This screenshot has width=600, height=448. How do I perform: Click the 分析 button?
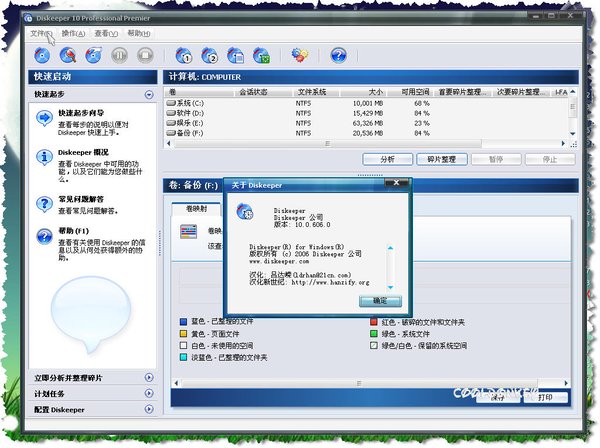pos(388,159)
